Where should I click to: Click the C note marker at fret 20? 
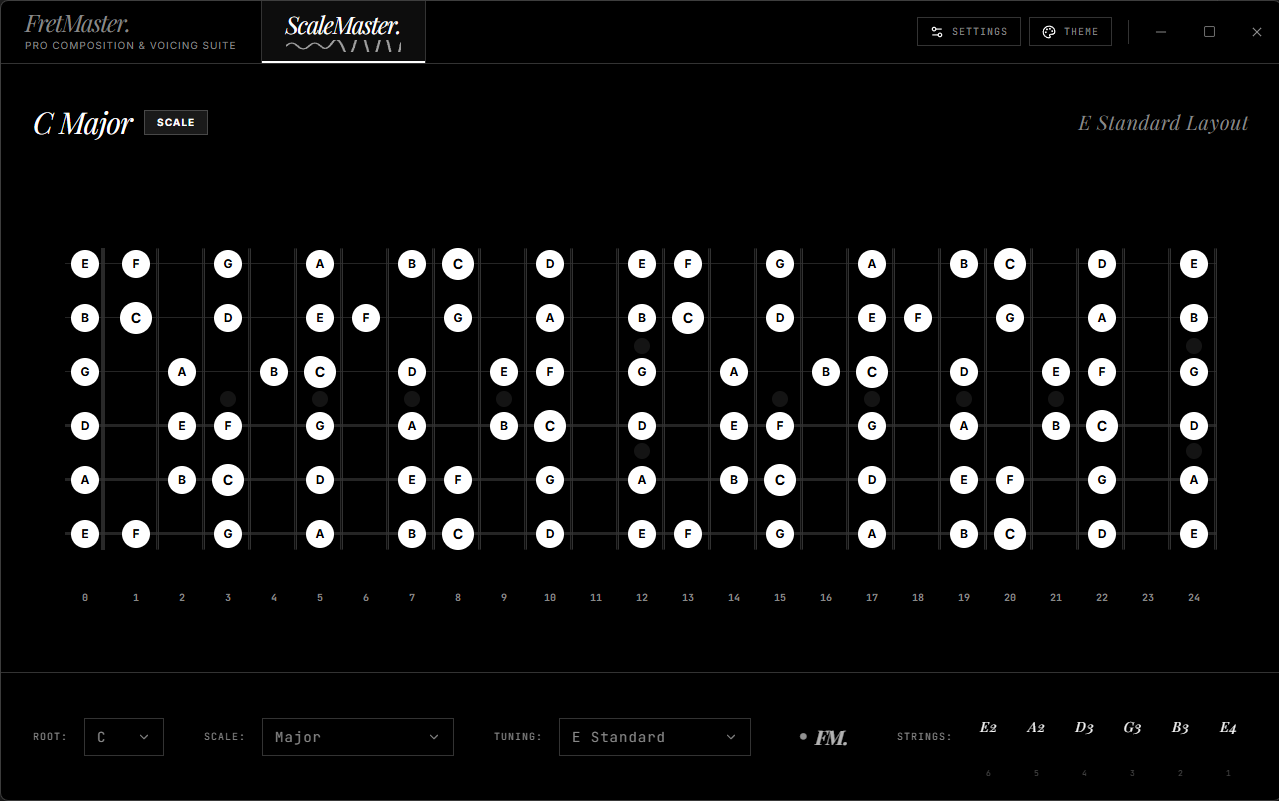click(1009, 264)
